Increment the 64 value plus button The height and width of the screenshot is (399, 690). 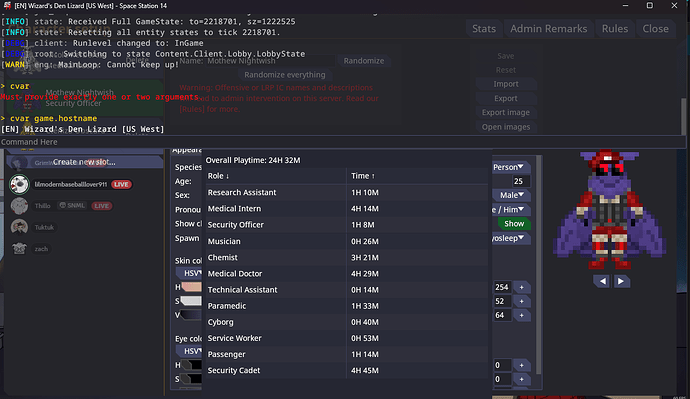pos(521,315)
